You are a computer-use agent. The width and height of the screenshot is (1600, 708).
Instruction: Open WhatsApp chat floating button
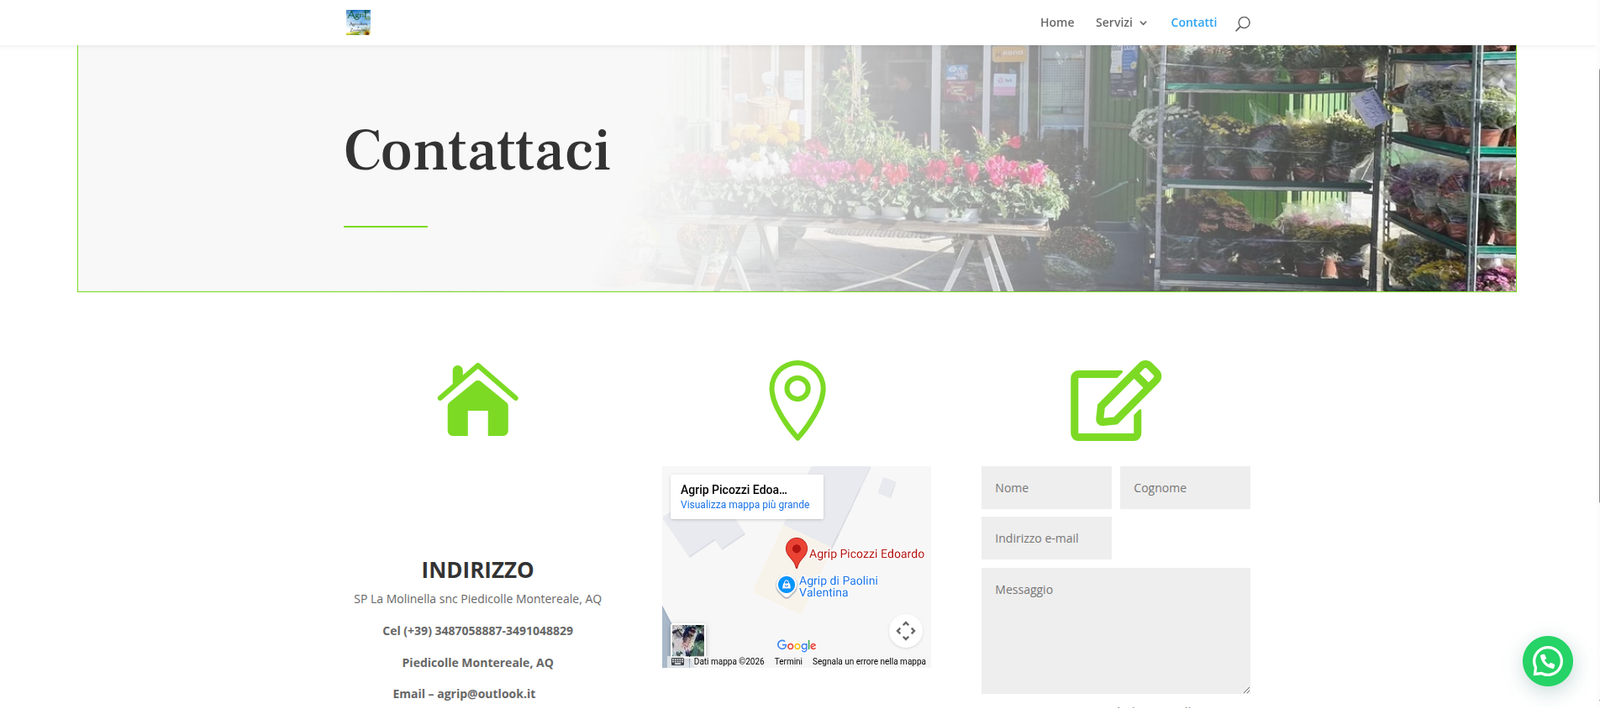1547,661
